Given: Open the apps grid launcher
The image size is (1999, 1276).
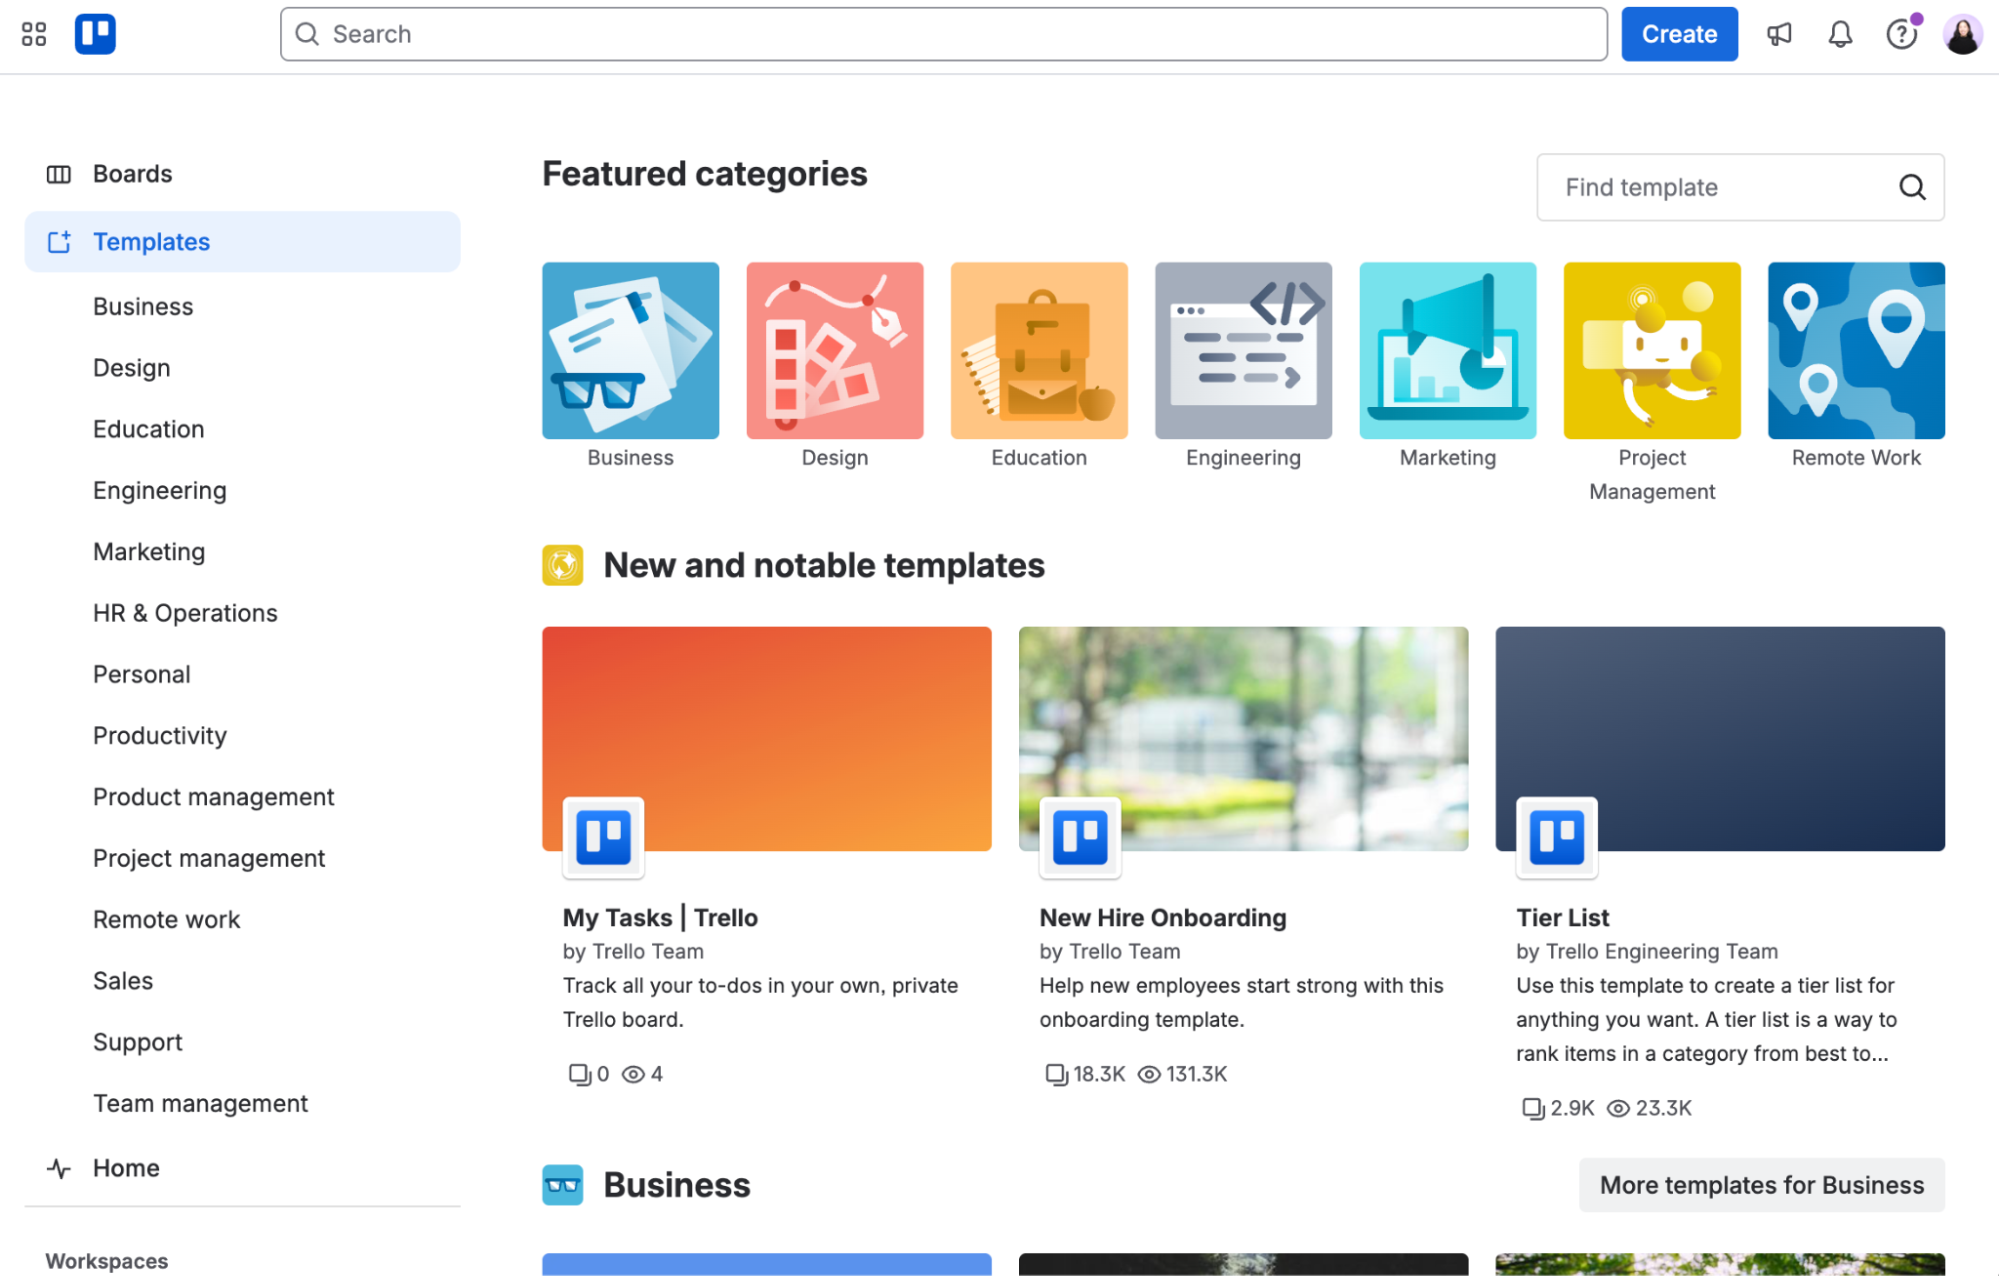Looking at the screenshot, I should click(33, 33).
